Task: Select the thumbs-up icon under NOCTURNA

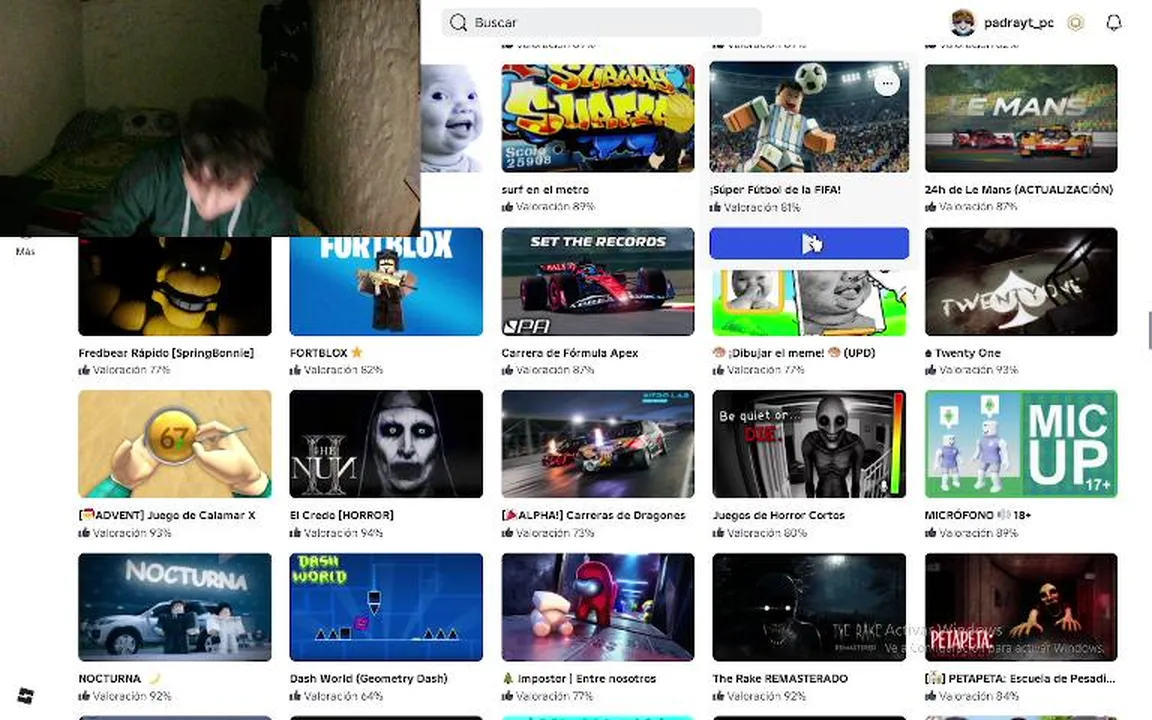Action: click(x=84, y=696)
